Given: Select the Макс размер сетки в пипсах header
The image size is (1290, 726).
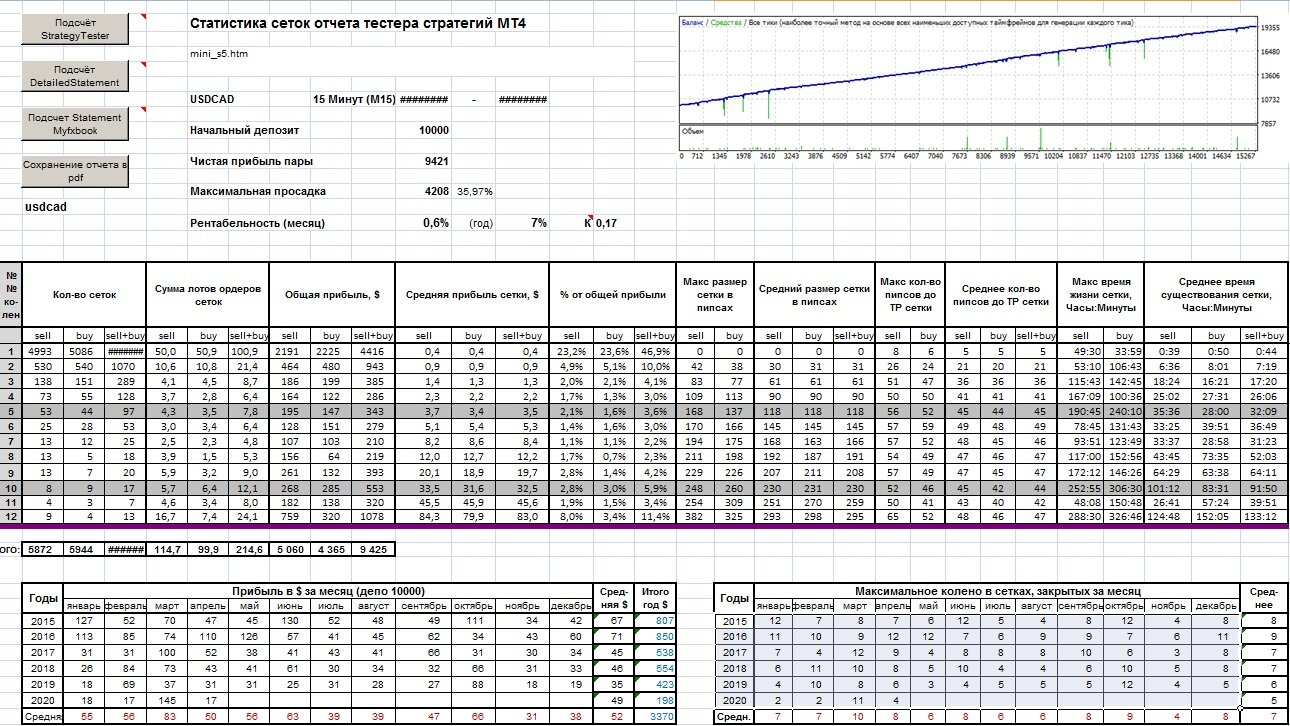Looking at the screenshot, I should pos(714,295).
